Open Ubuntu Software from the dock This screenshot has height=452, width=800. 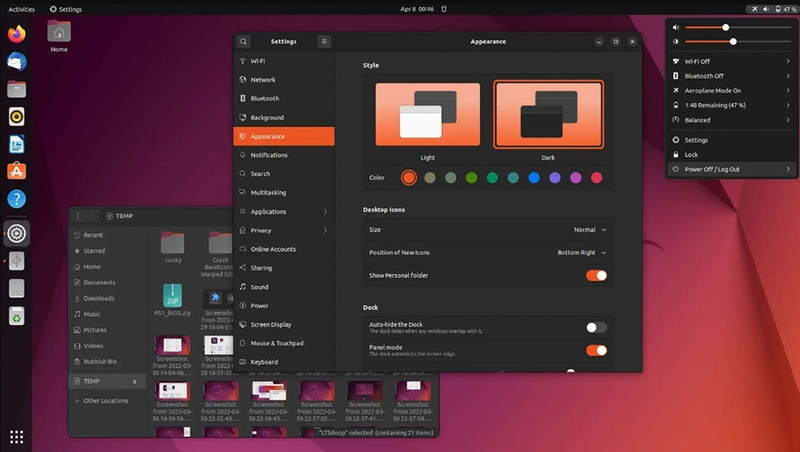(x=16, y=171)
